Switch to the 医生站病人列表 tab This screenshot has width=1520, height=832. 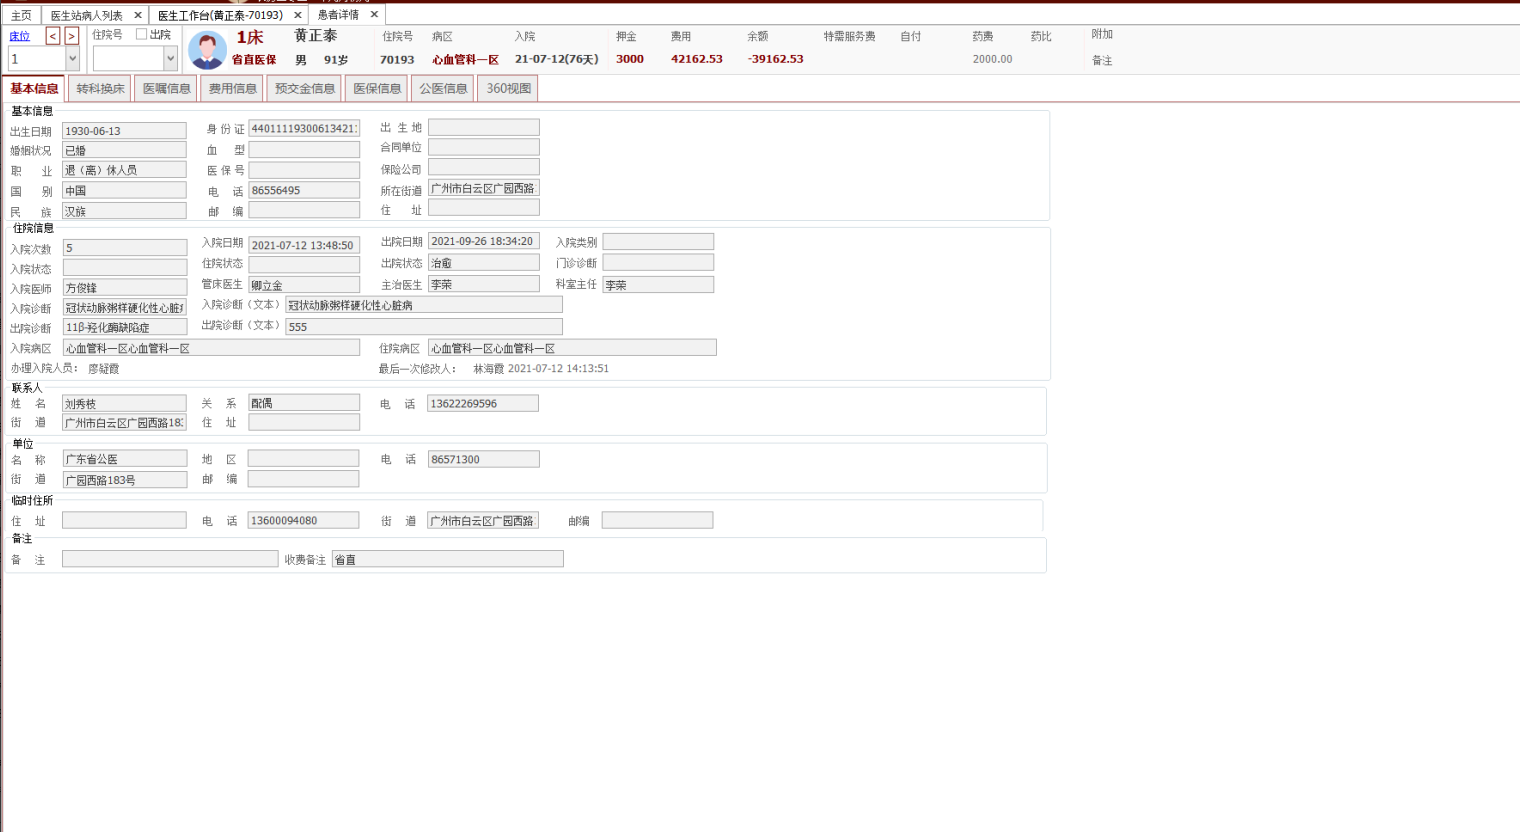pyautogui.click(x=87, y=15)
